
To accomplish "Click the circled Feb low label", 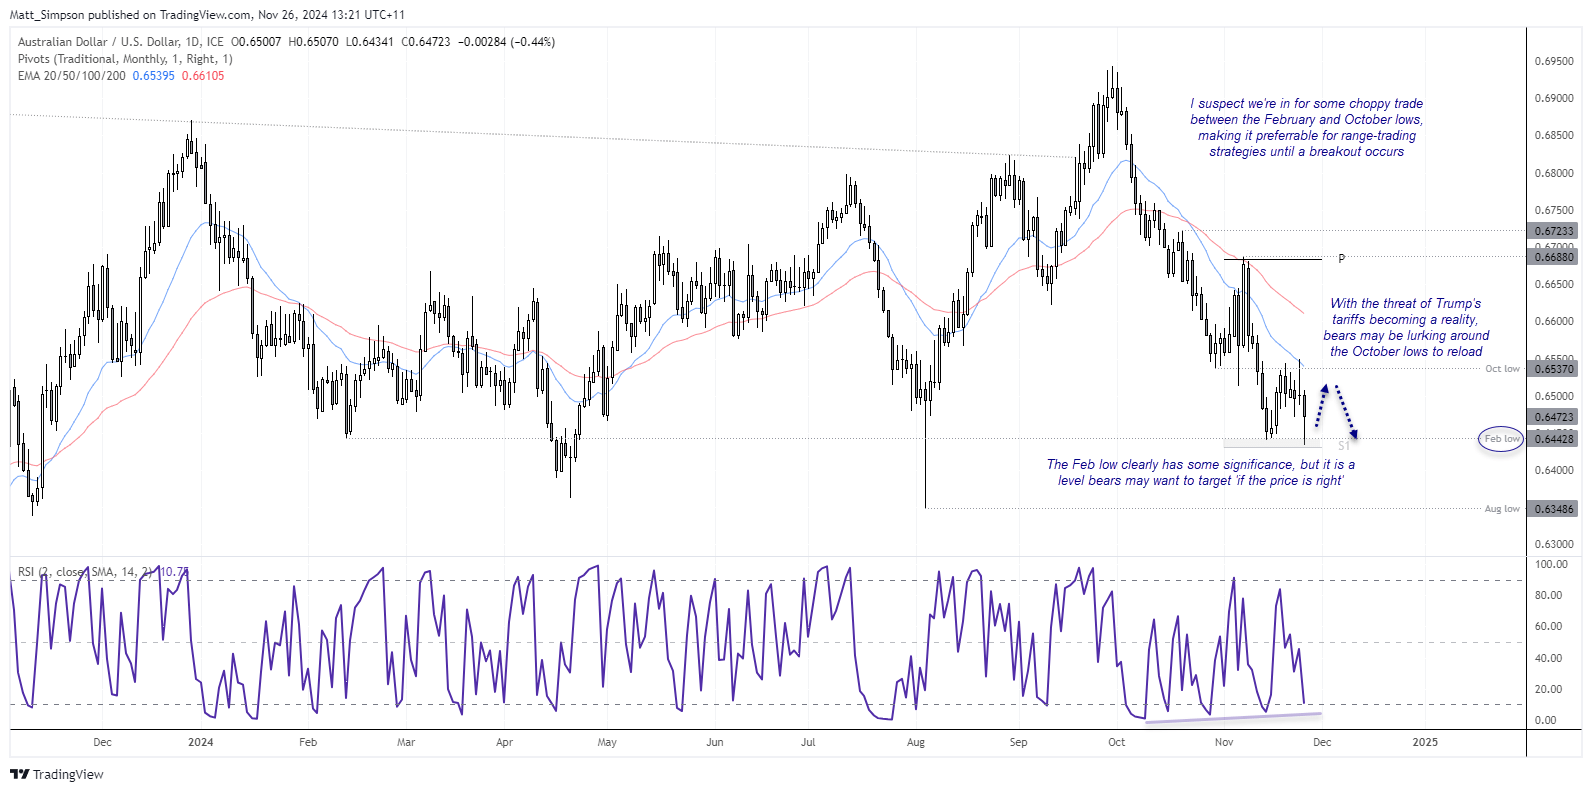I will pos(1501,439).
